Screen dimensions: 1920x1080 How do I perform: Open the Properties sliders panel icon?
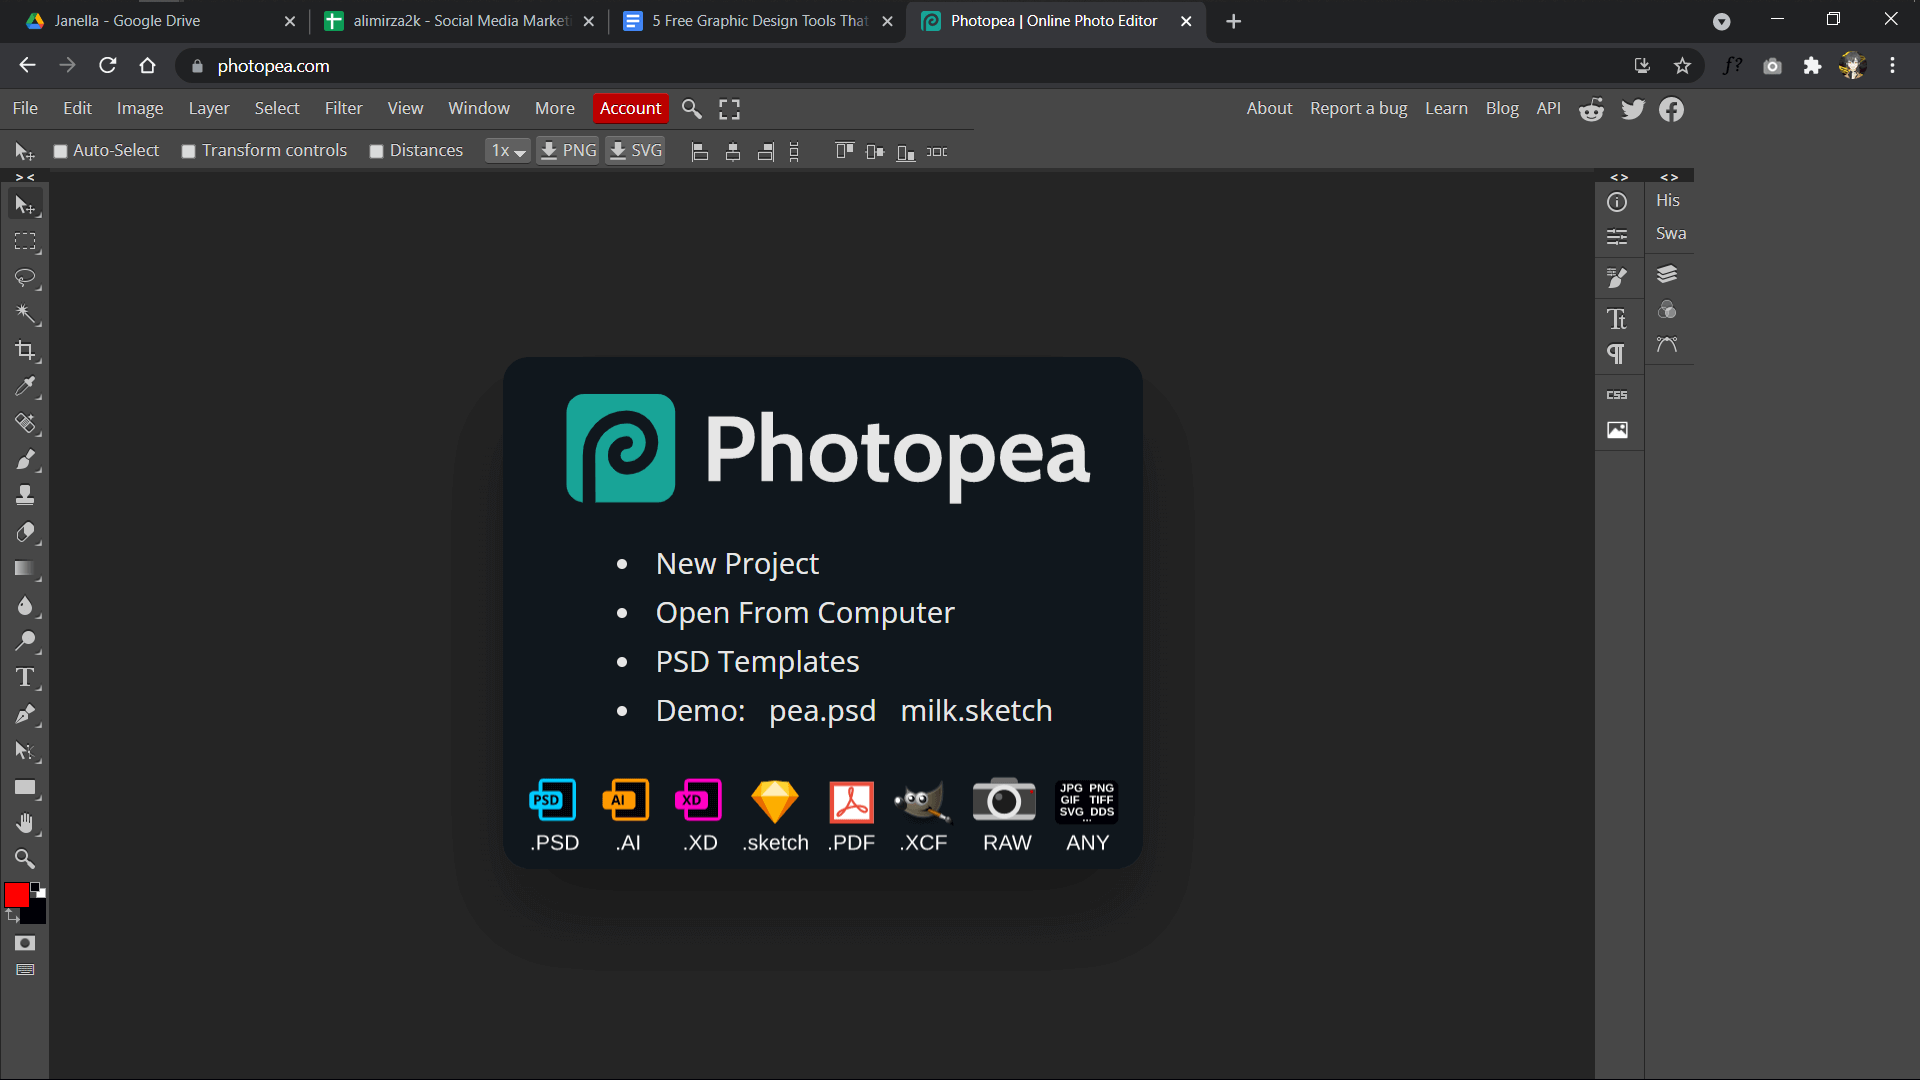click(1617, 237)
